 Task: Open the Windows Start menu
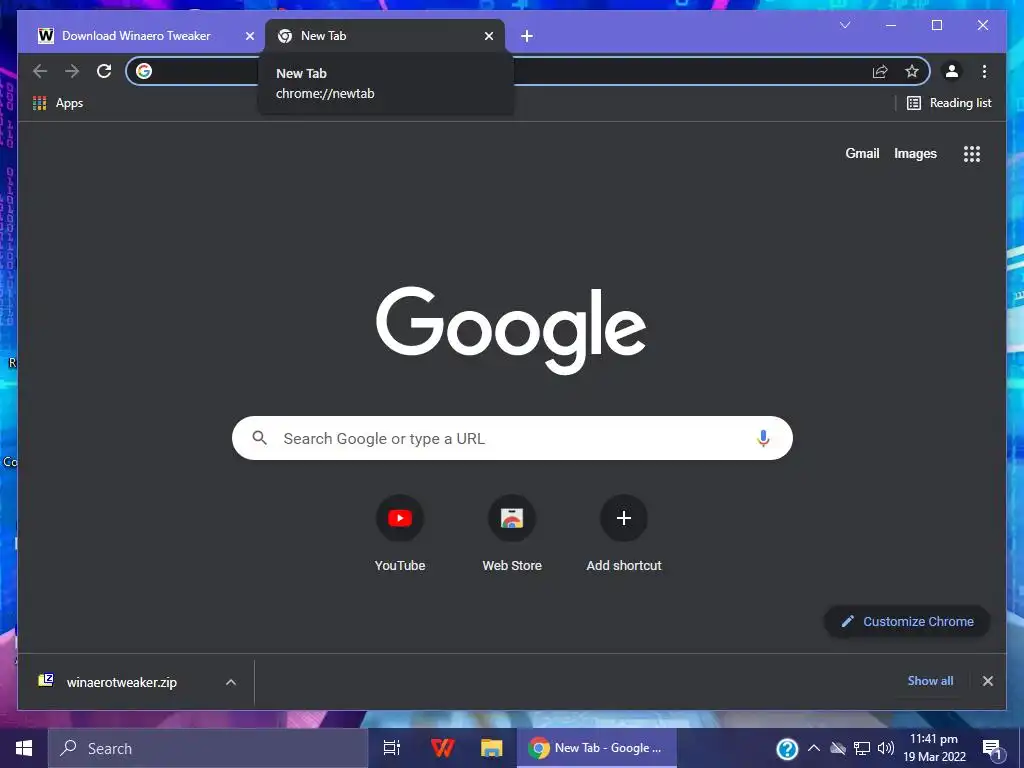tap(24, 748)
